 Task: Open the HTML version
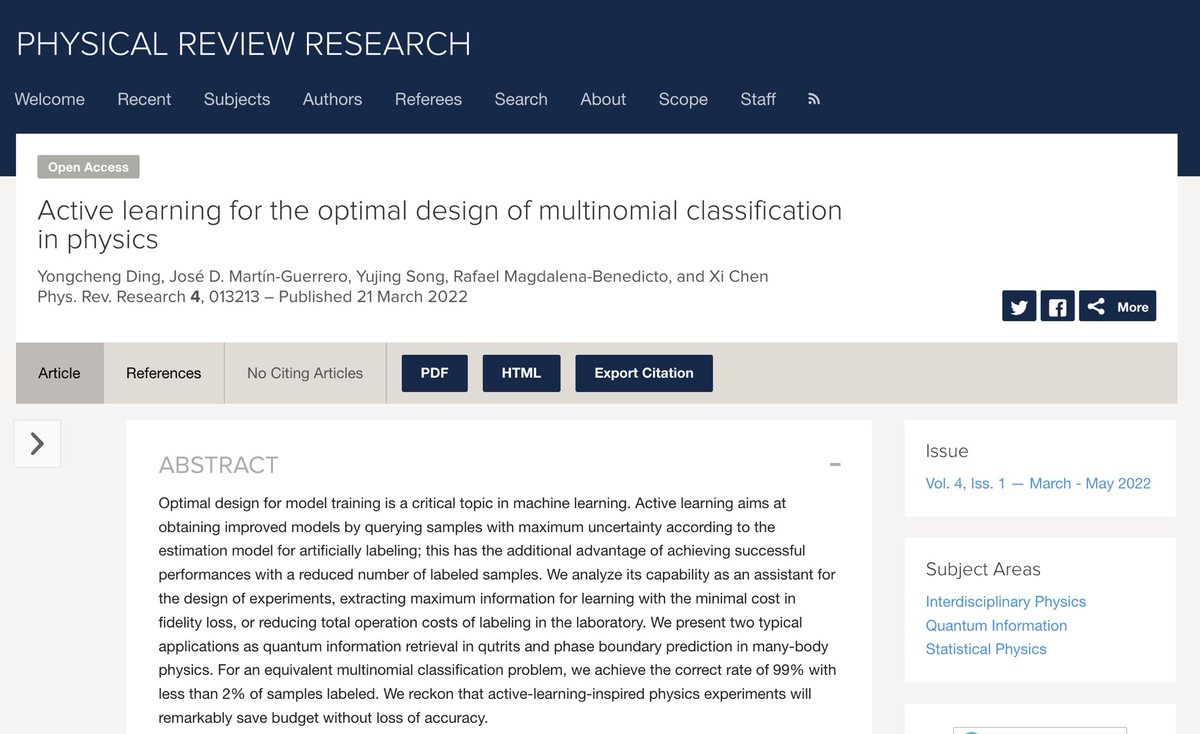coord(521,373)
